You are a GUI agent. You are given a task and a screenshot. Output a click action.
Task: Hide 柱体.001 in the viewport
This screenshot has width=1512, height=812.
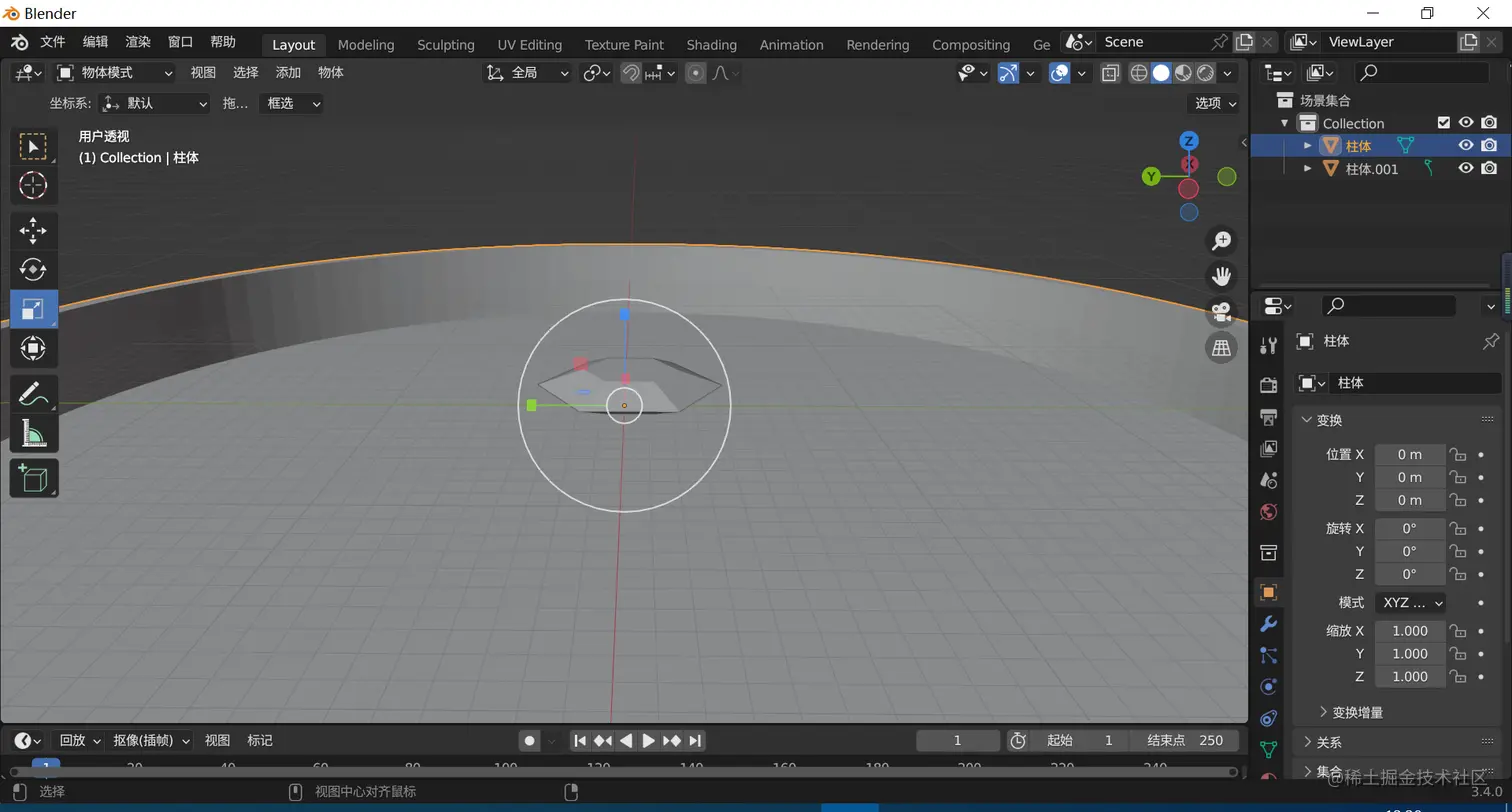[x=1465, y=168]
